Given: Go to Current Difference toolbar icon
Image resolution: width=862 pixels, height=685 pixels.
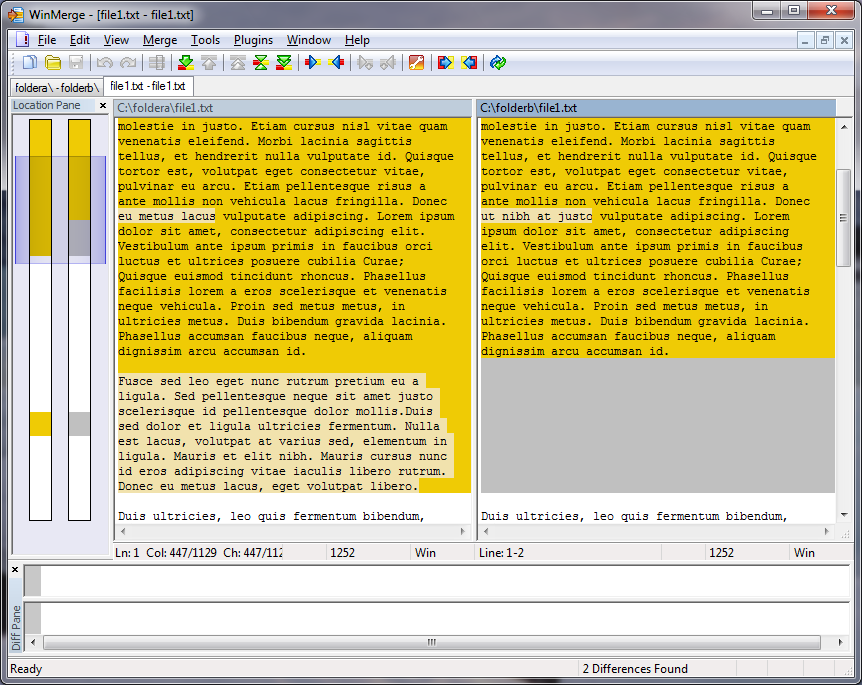Looking at the screenshot, I should 261,63.
